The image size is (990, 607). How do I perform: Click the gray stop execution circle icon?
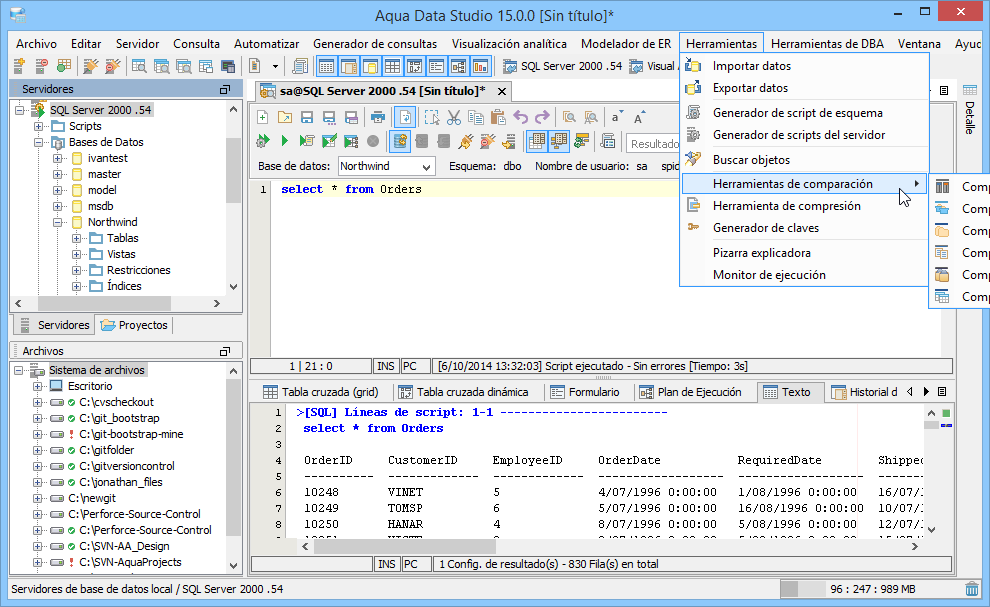point(373,141)
